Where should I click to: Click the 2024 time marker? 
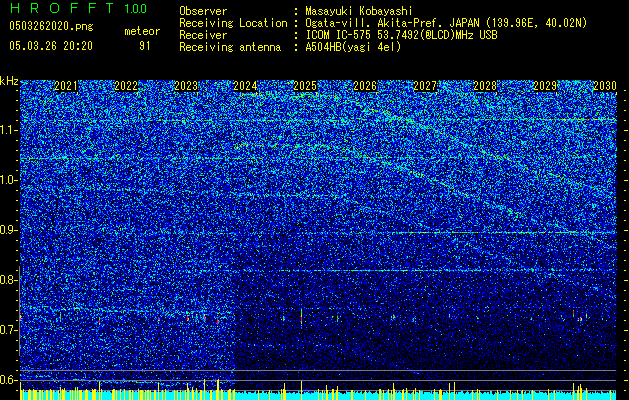pyautogui.click(x=246, y=86)
